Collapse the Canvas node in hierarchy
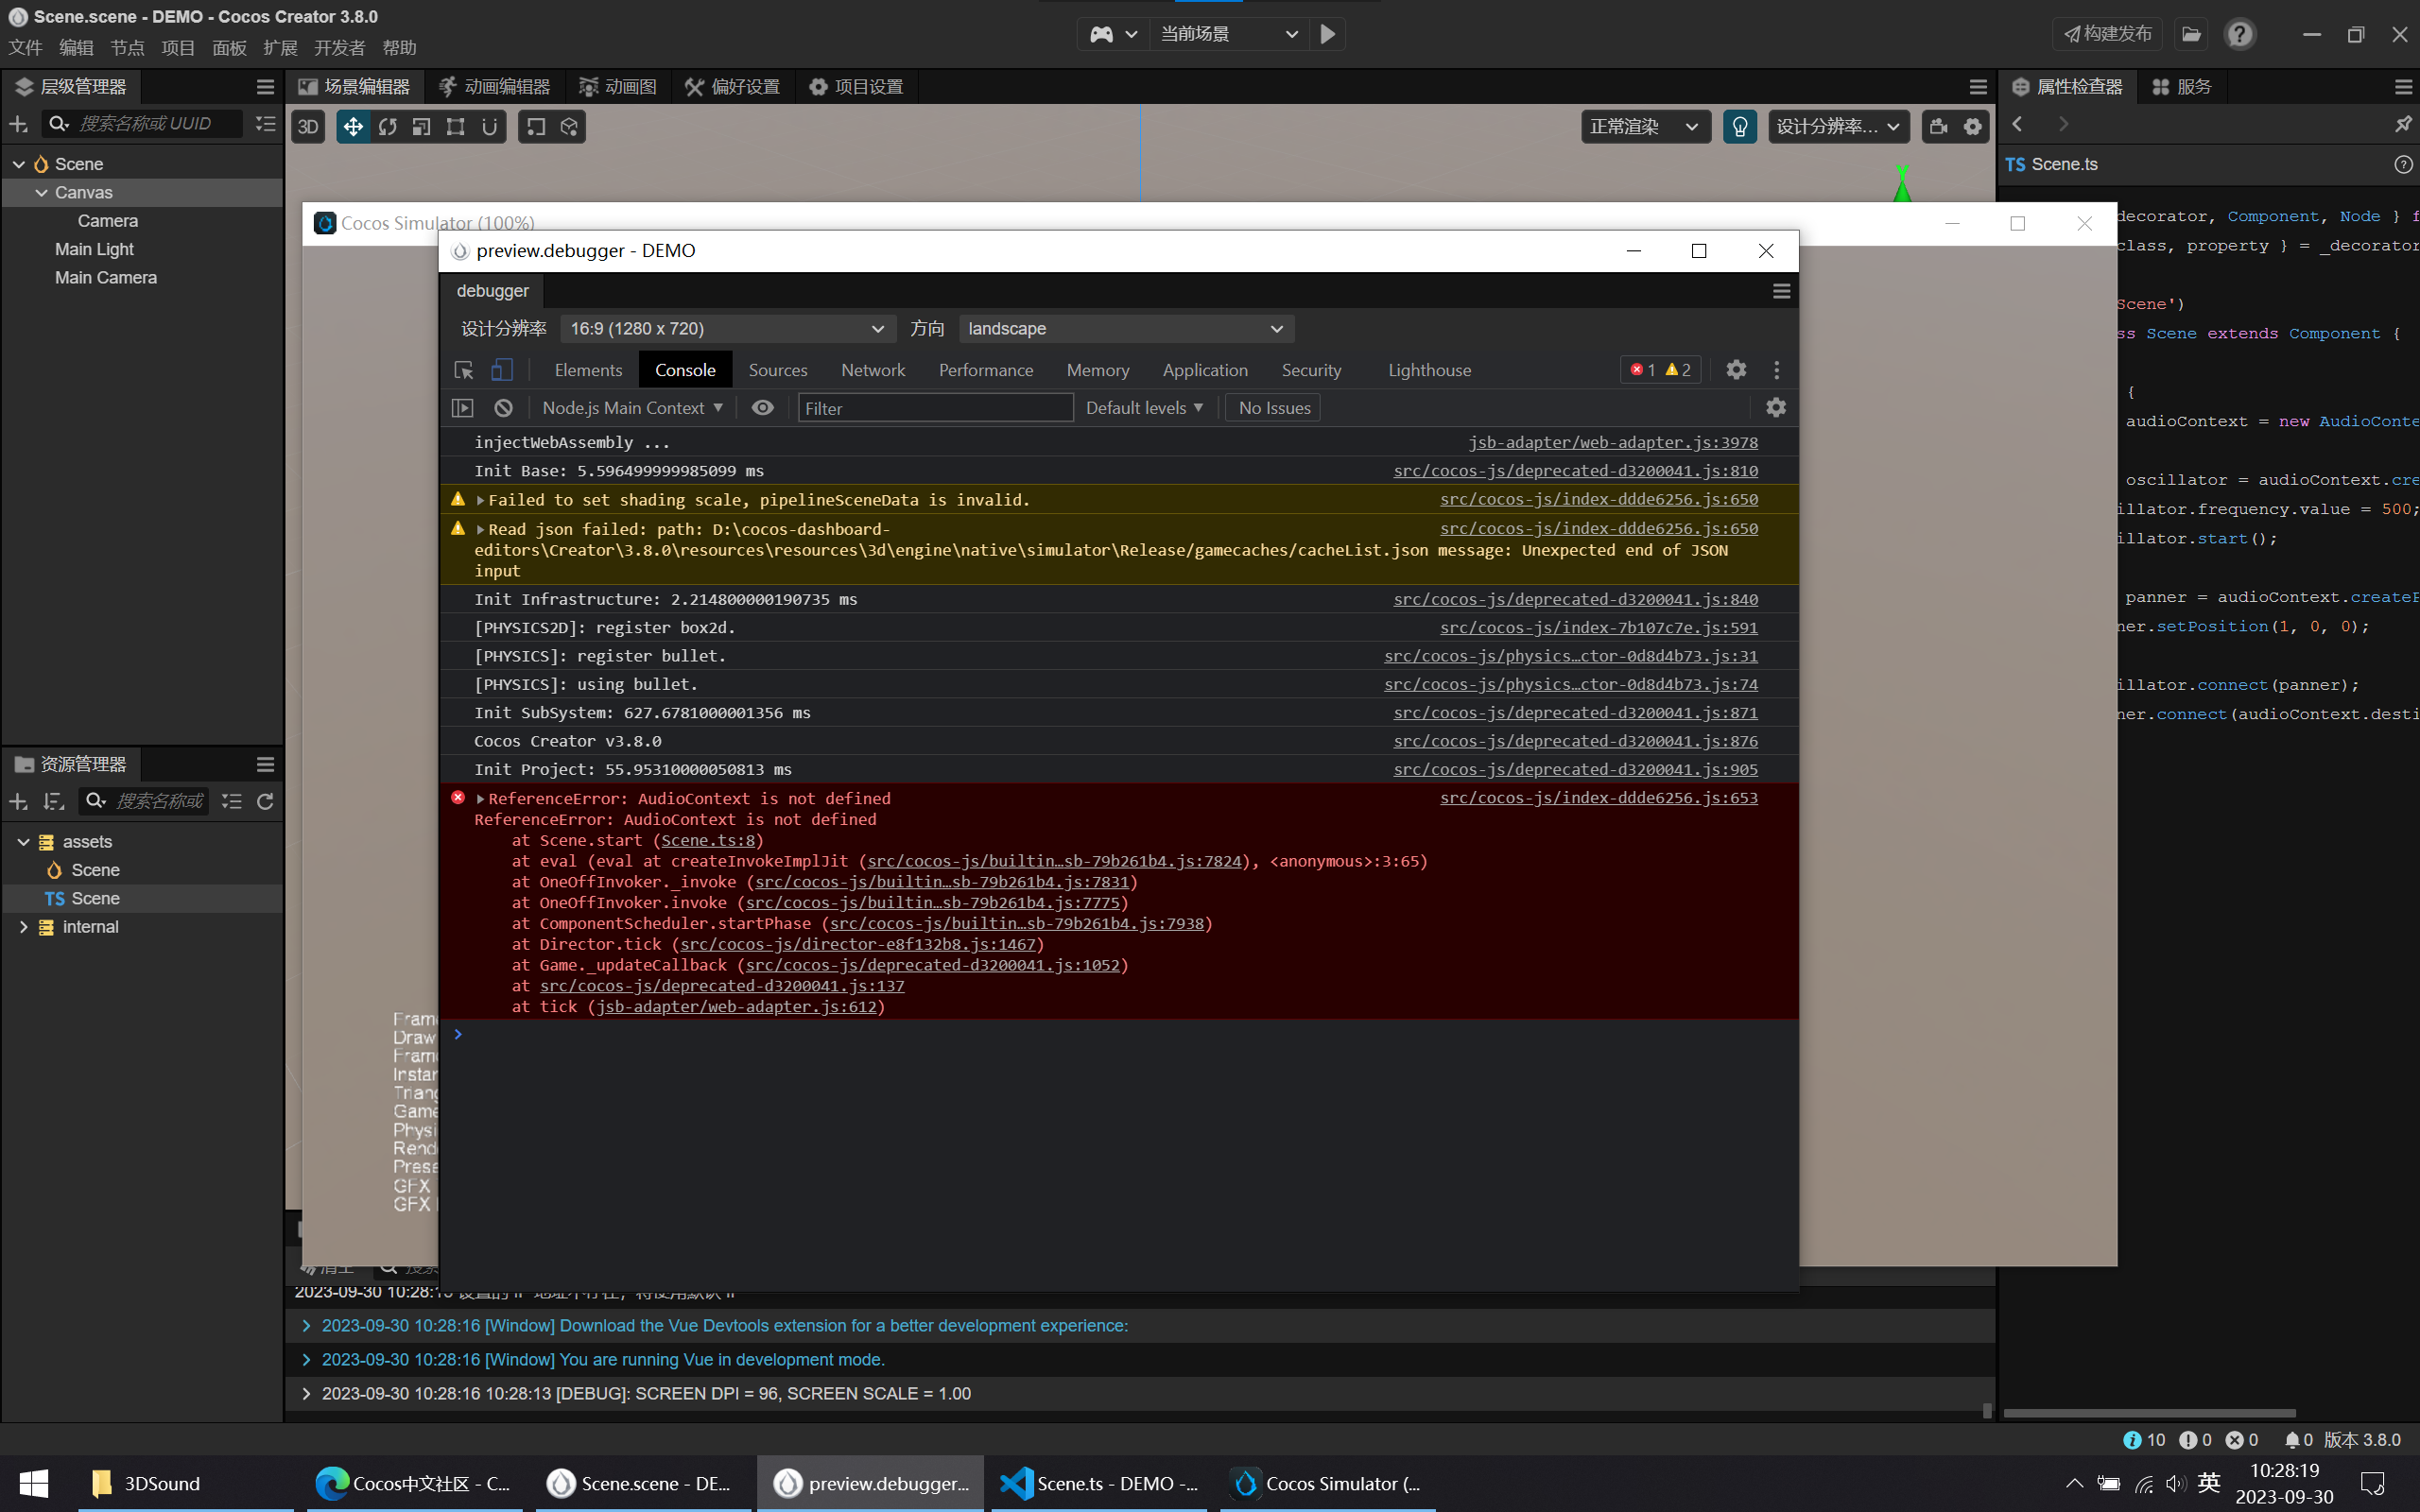 (x=42, y=192)
